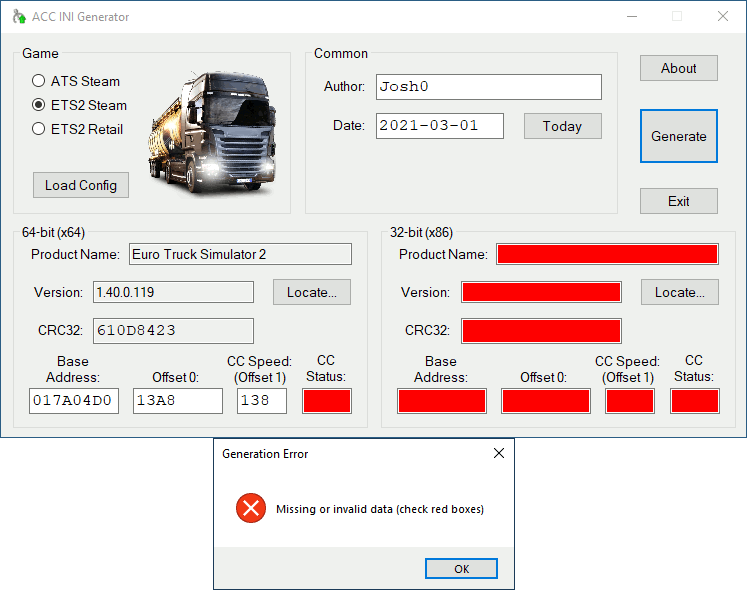Viewport: 747px width, 590px height.
Task: Click the 64-bit Base Address field
Action: [74, 401]
